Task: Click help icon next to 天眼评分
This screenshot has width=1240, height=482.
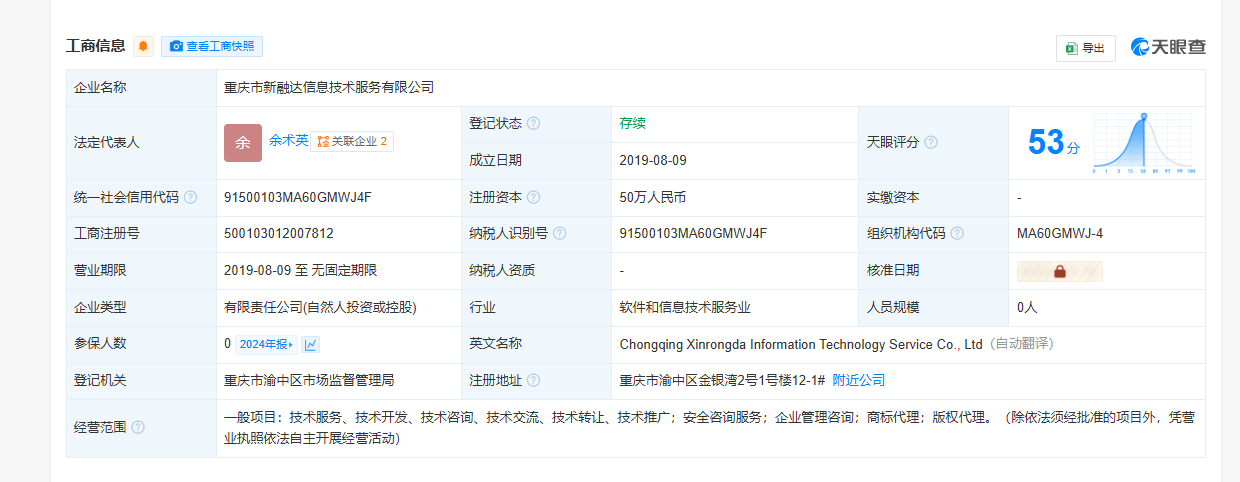Action: (931, 143)
